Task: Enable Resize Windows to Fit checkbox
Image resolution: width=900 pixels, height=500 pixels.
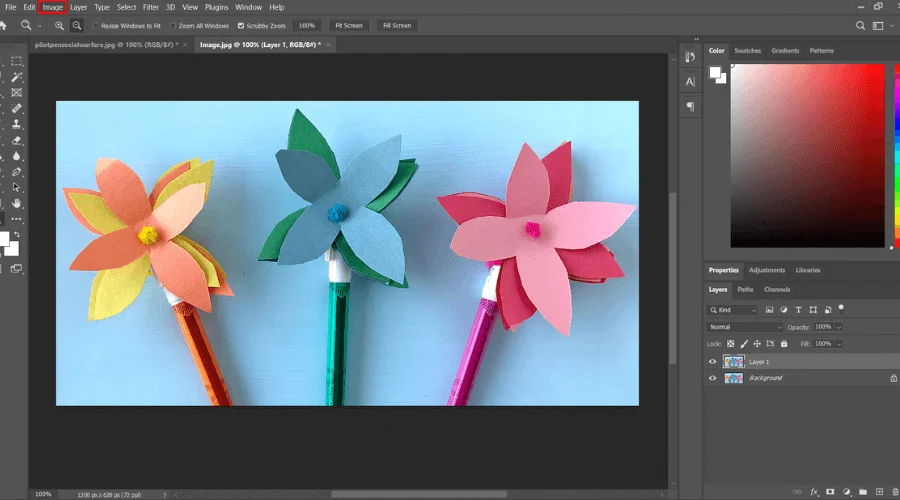Action: click(96, 26)
